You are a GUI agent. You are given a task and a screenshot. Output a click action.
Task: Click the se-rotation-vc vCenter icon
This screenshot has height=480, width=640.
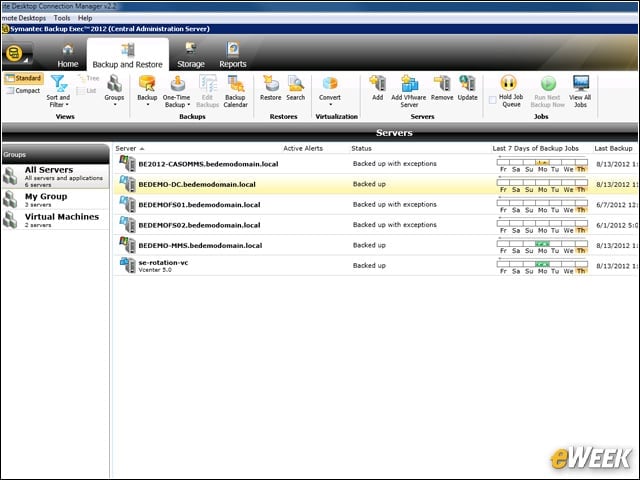coord(127,266)
